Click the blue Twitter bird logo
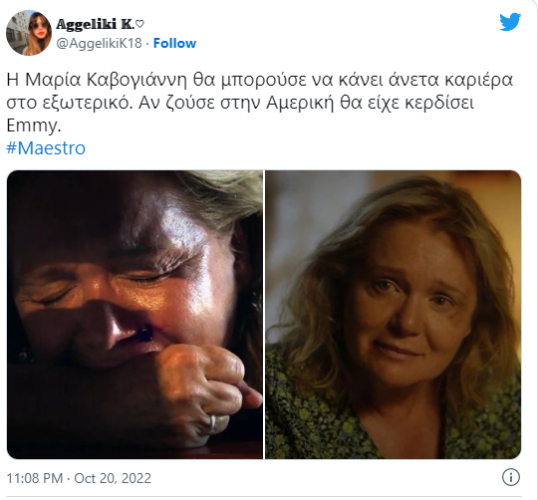Screen dimensions: 538x500 click(x=510, y=22)
